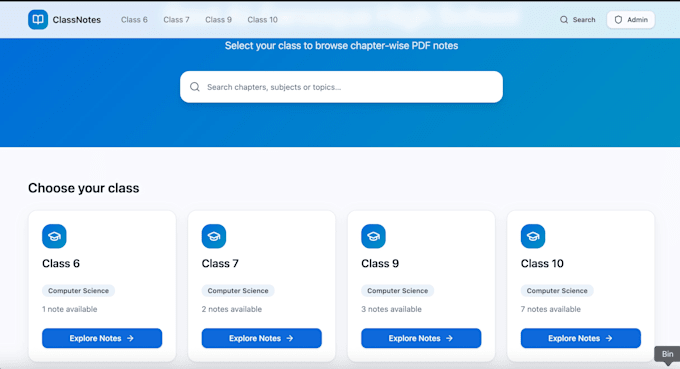Image resolution: width=680 pixels, height=369 pixels.
Task: Open the Admin button
Action: (x=631, y=20)
